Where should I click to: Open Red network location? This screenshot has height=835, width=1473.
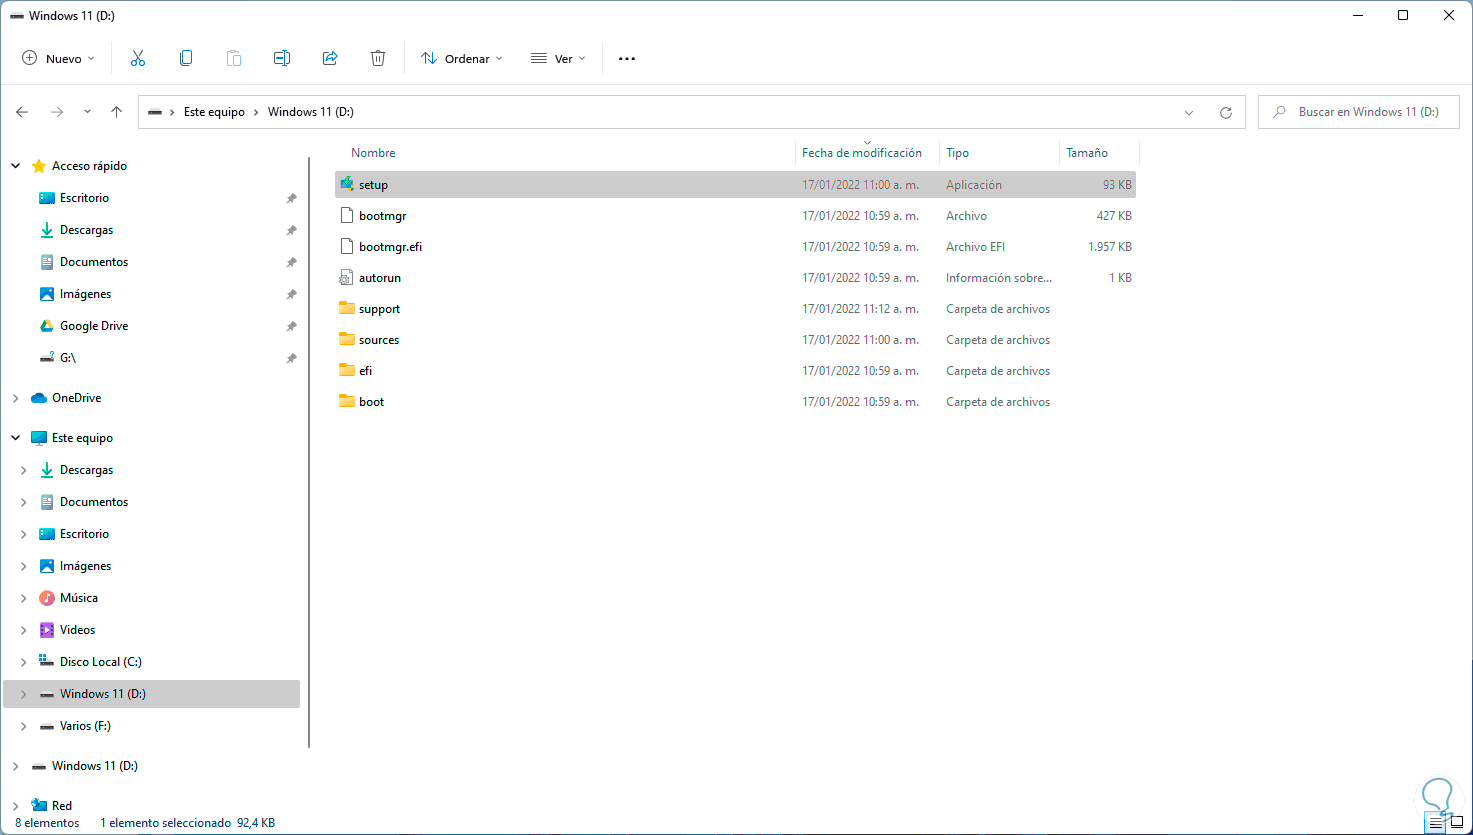62,806
